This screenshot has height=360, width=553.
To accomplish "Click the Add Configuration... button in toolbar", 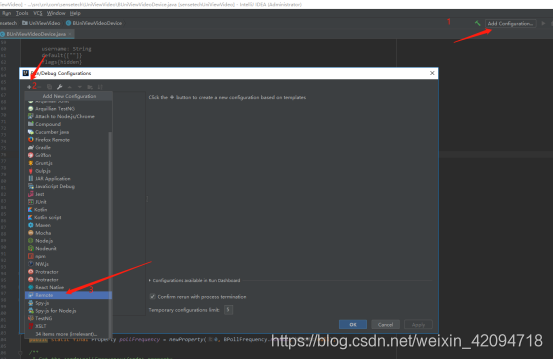I will 510,24.
